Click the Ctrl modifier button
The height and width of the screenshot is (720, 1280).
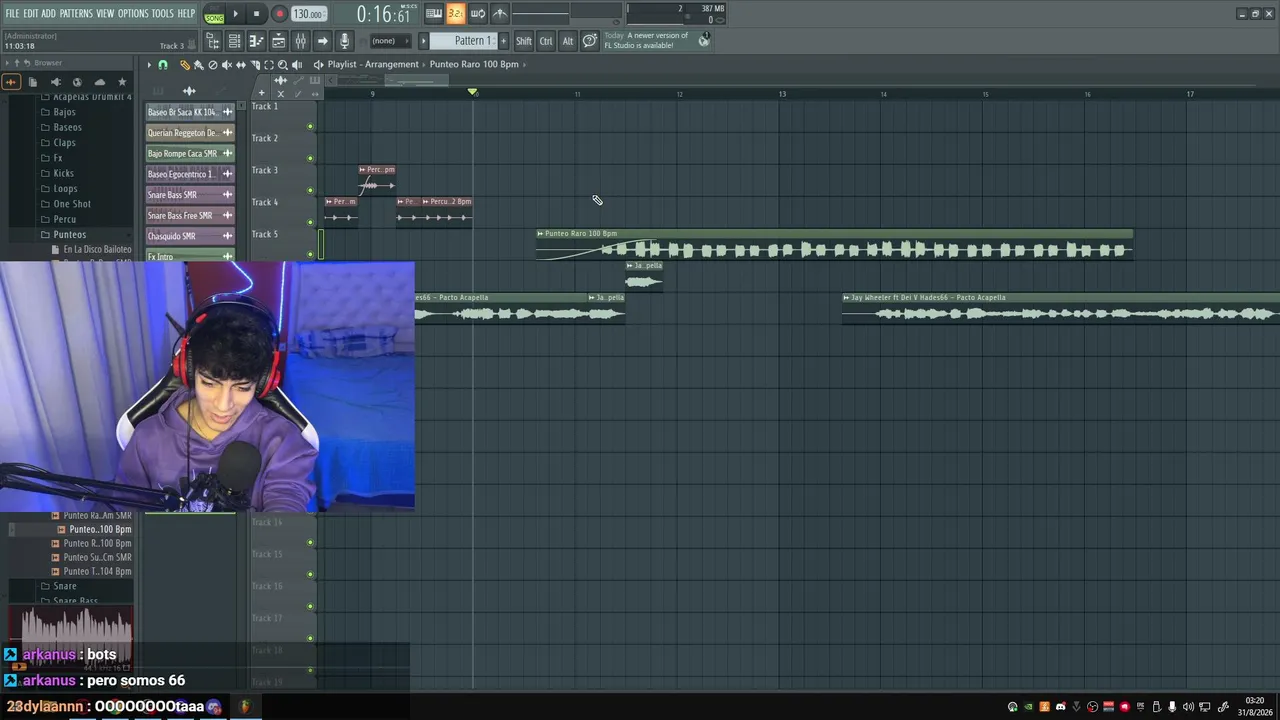546,41
